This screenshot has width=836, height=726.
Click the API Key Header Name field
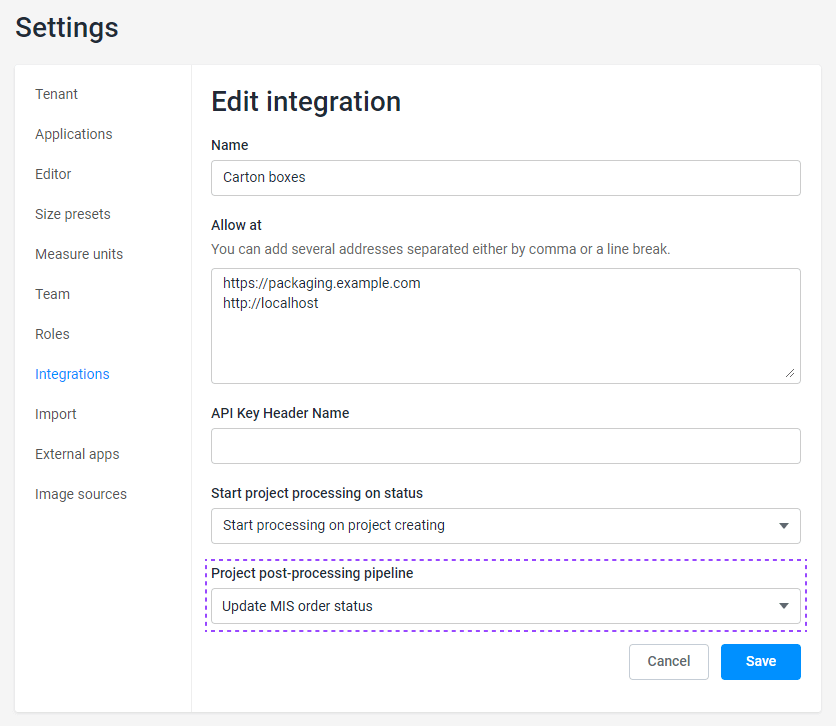tap(505, 446)
